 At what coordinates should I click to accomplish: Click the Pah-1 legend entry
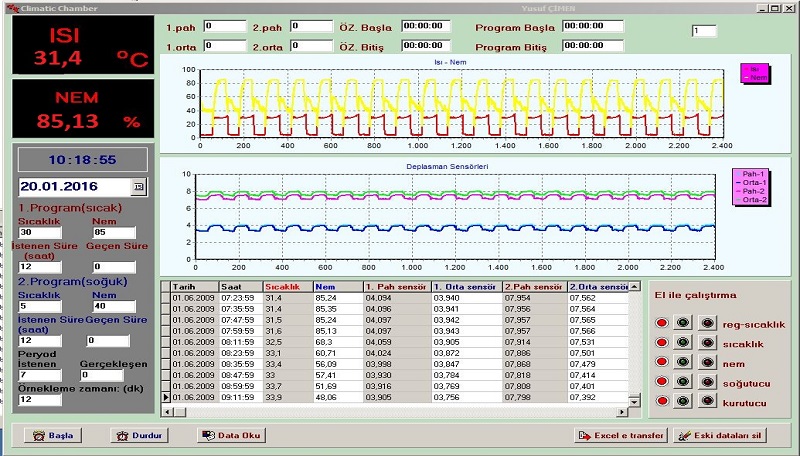coord(751,174)
